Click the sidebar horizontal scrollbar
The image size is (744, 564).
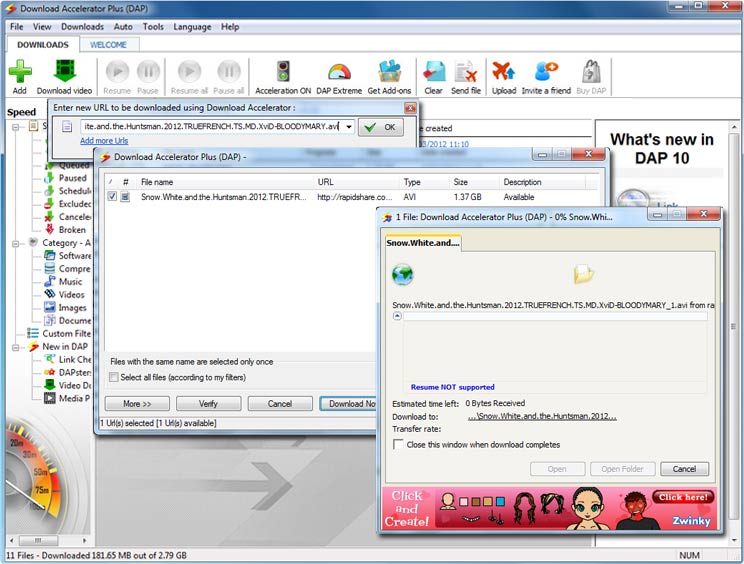click(49, 540)
